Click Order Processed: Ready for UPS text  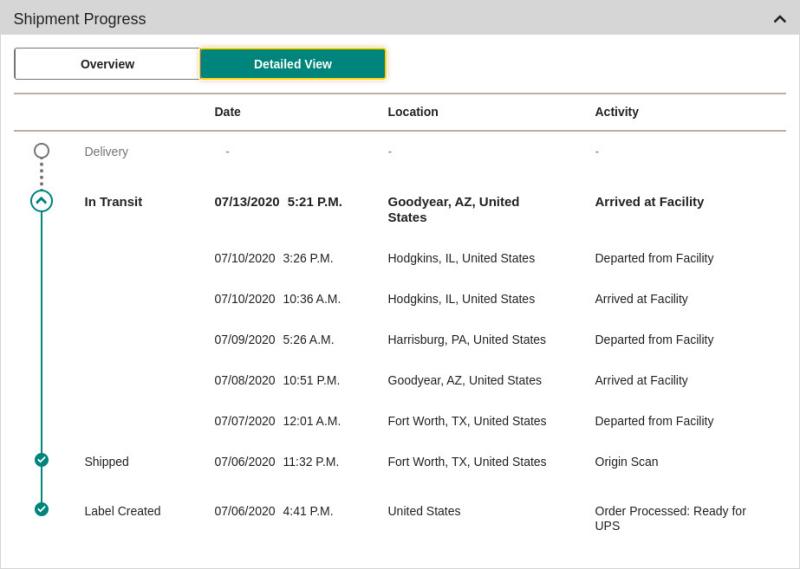[x=670, y=518]
